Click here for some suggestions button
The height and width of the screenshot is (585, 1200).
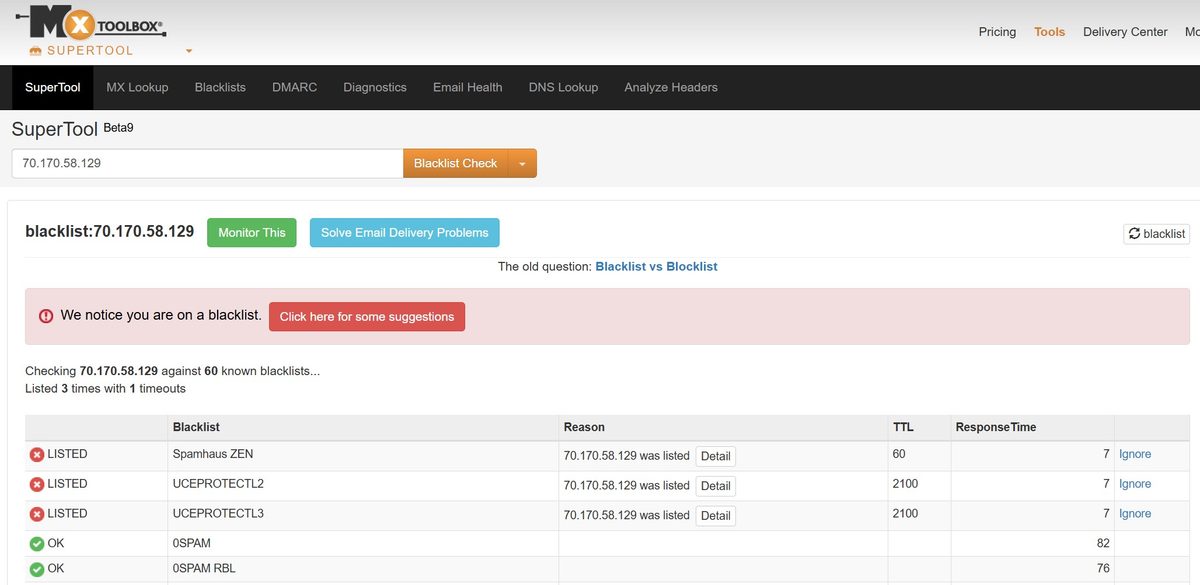click(367, 316)
